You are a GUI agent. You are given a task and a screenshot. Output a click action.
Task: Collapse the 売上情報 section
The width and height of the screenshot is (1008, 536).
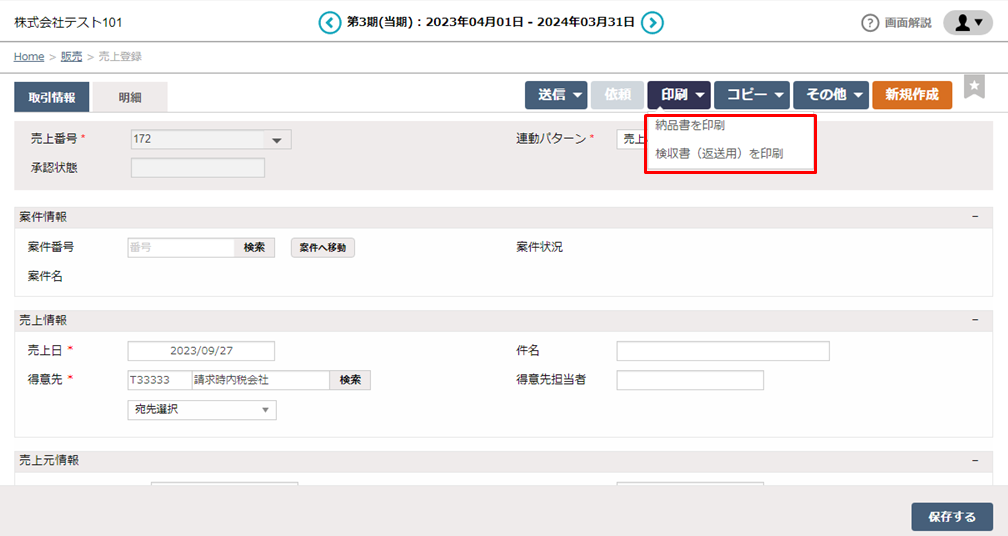click(975, 320)
